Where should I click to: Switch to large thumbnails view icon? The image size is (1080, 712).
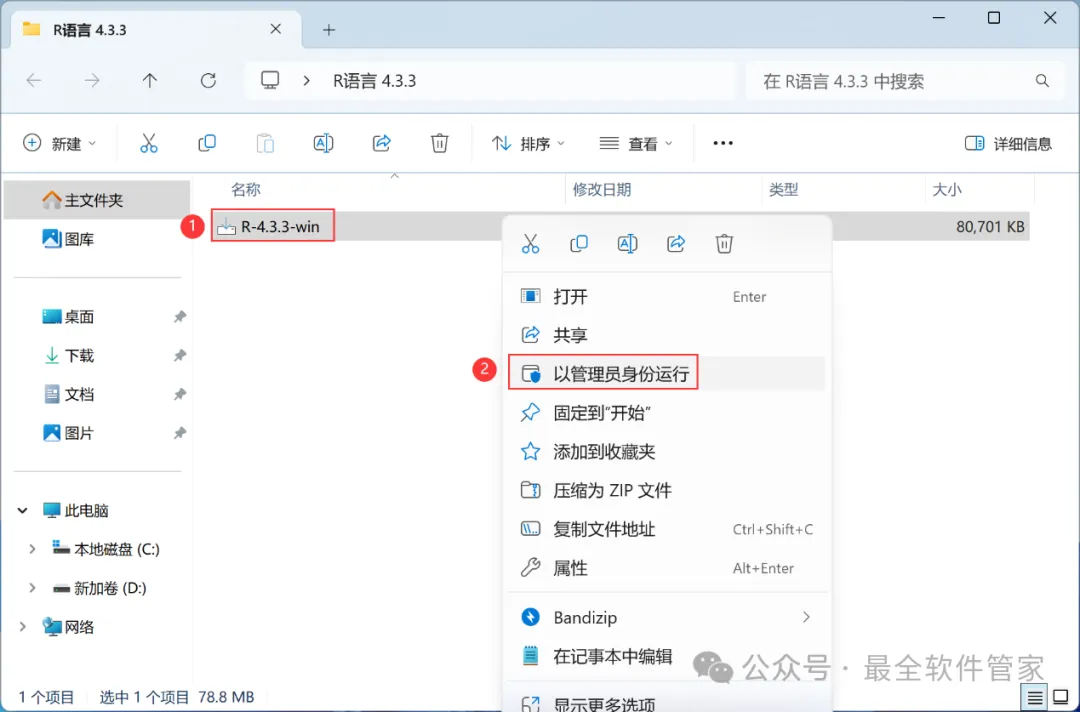(x=1061, y=698)
